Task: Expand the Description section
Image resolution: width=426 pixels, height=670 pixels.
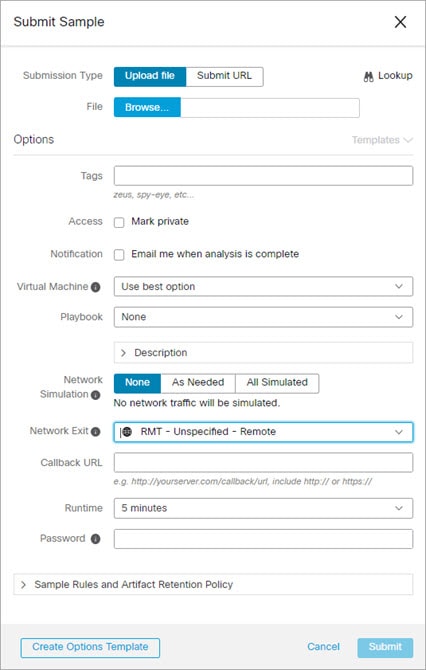Action: [263, 353]
